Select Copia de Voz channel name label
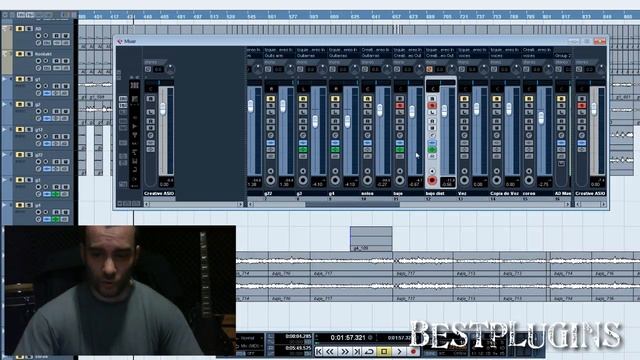Image resolution: width=640 pixels, height=360 pixels. (504, 193)
